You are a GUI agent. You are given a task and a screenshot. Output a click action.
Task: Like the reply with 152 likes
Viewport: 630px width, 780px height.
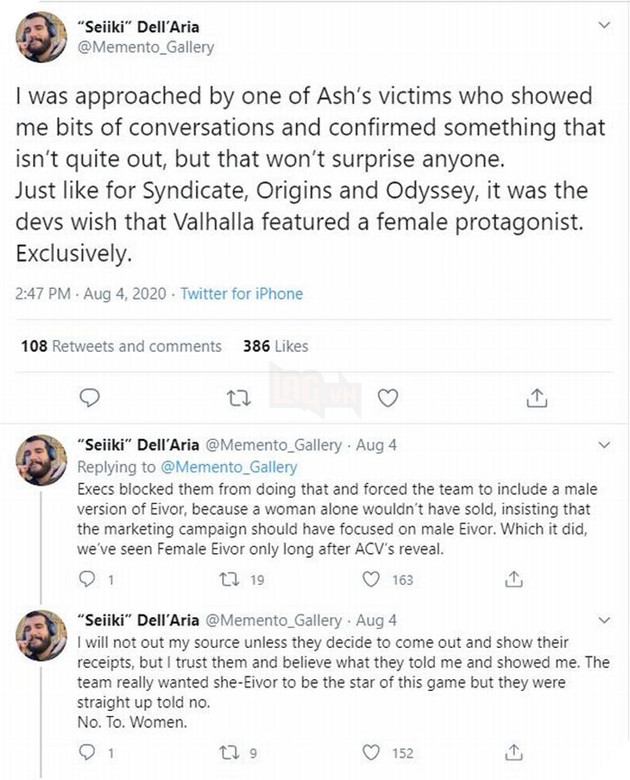click(370, 752)
